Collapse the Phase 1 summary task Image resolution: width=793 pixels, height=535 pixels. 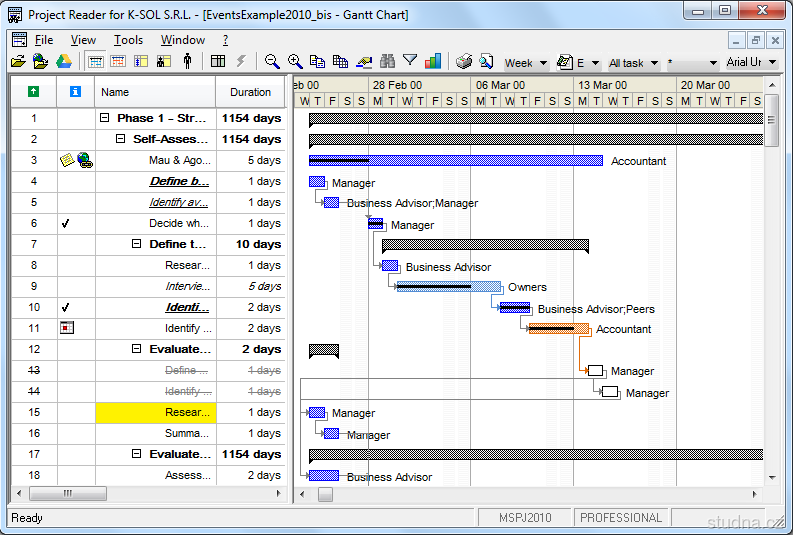pos(105,118)
